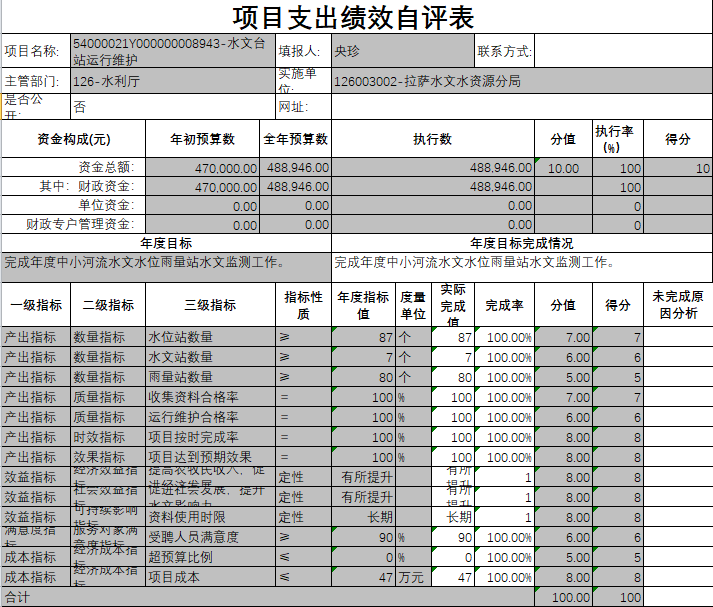Screen dimensions: 713x607
Task: Select the 年度目标完成情况 description cell
Action: [522, 267]
